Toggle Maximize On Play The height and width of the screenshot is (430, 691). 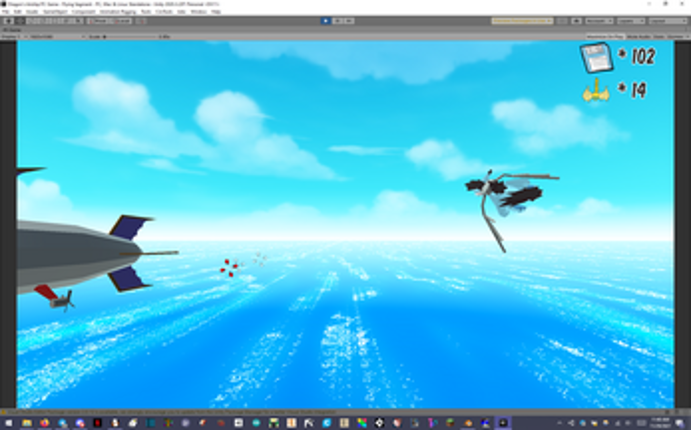(x=605, y=37)
